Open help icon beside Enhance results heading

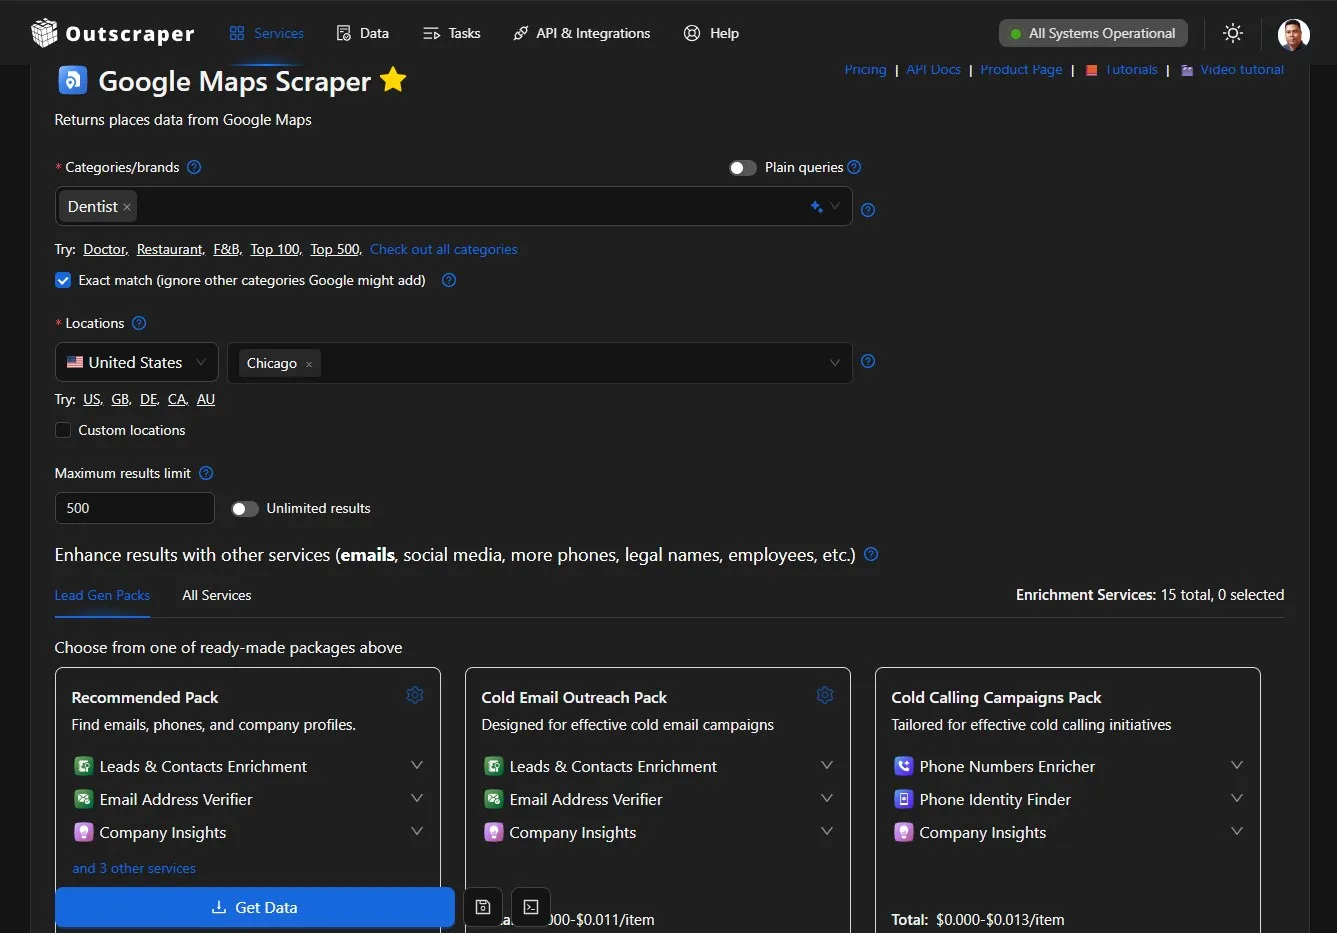[871, 554]
